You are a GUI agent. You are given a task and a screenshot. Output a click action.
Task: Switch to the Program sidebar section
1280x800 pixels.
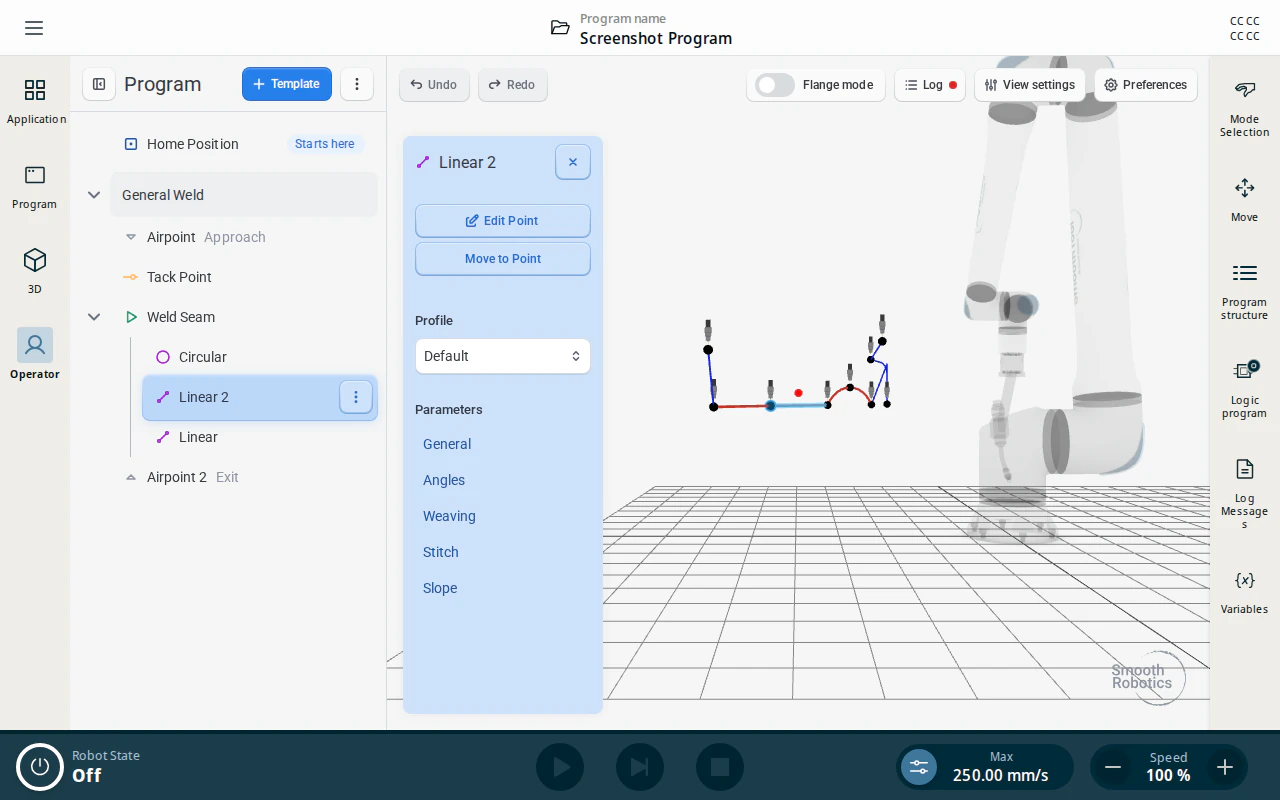coord(35,187)
